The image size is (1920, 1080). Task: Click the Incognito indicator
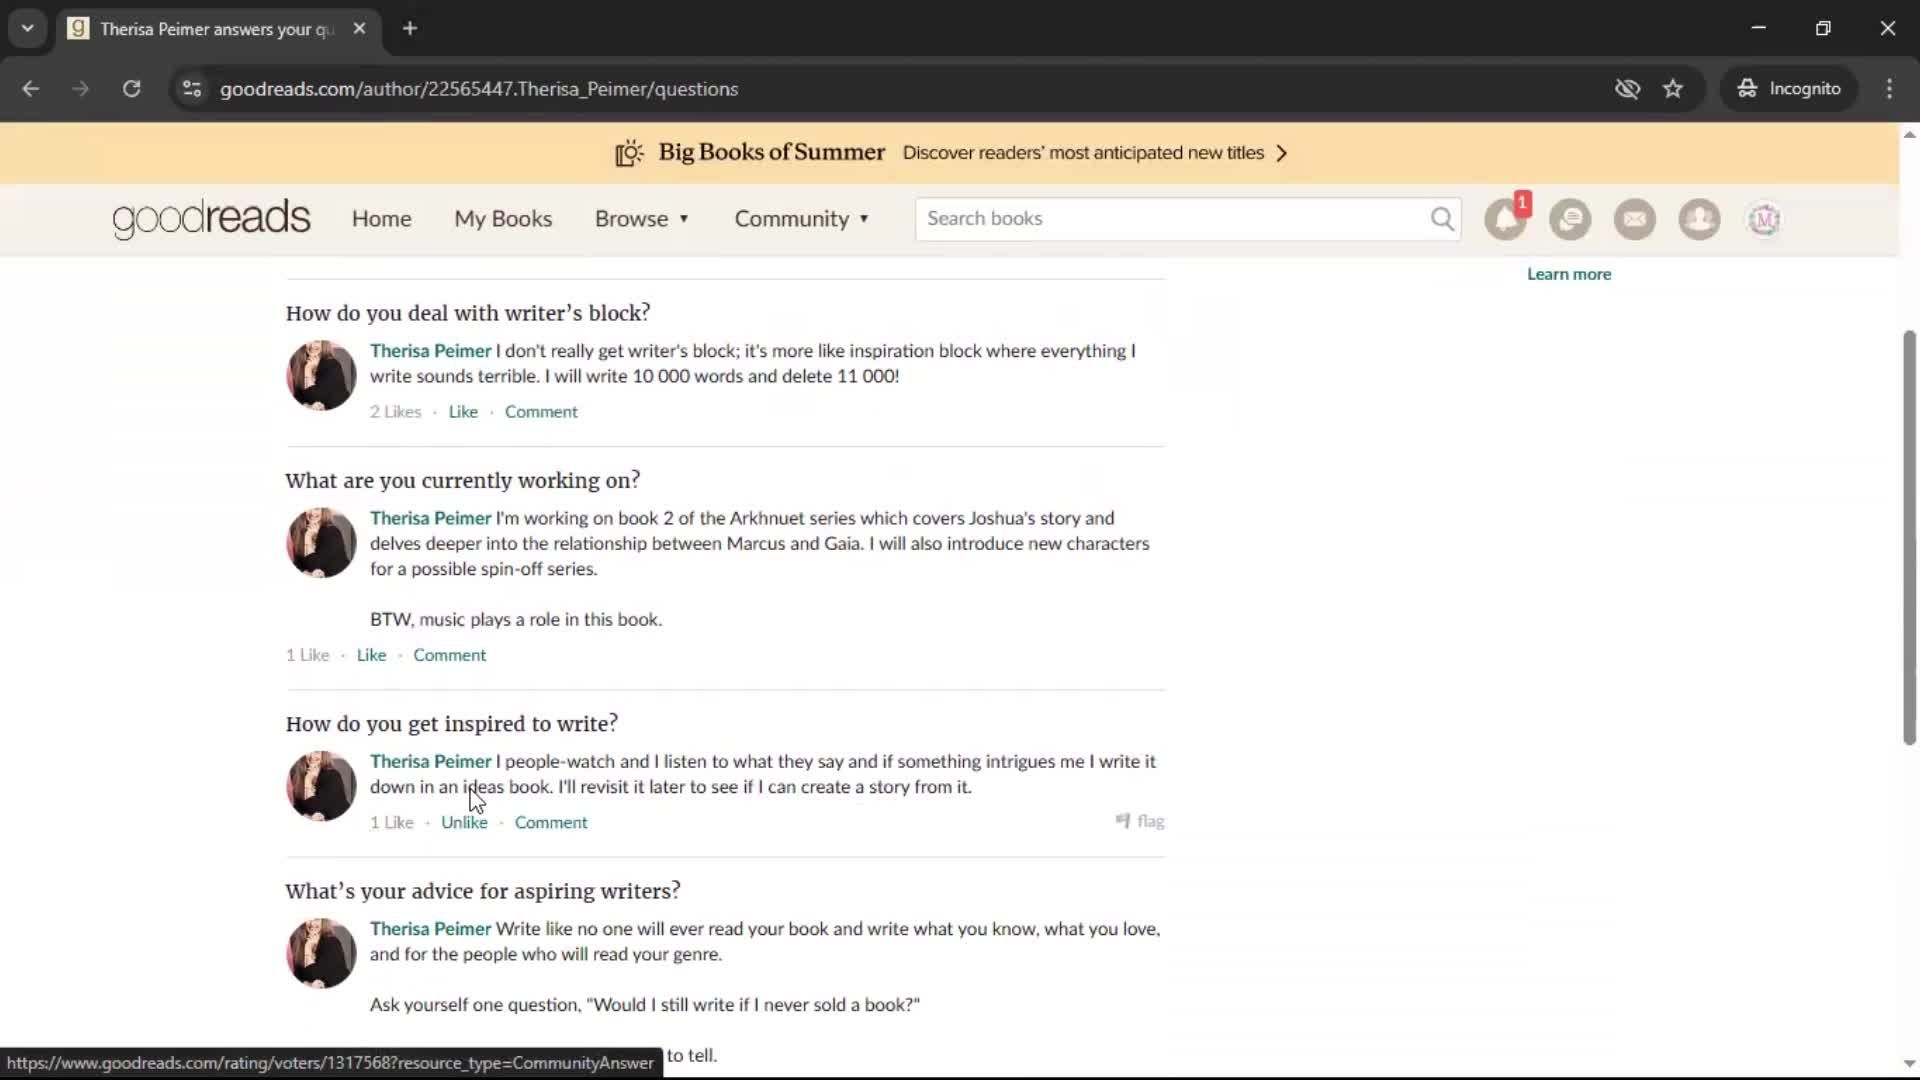[x=1789, y=89]
